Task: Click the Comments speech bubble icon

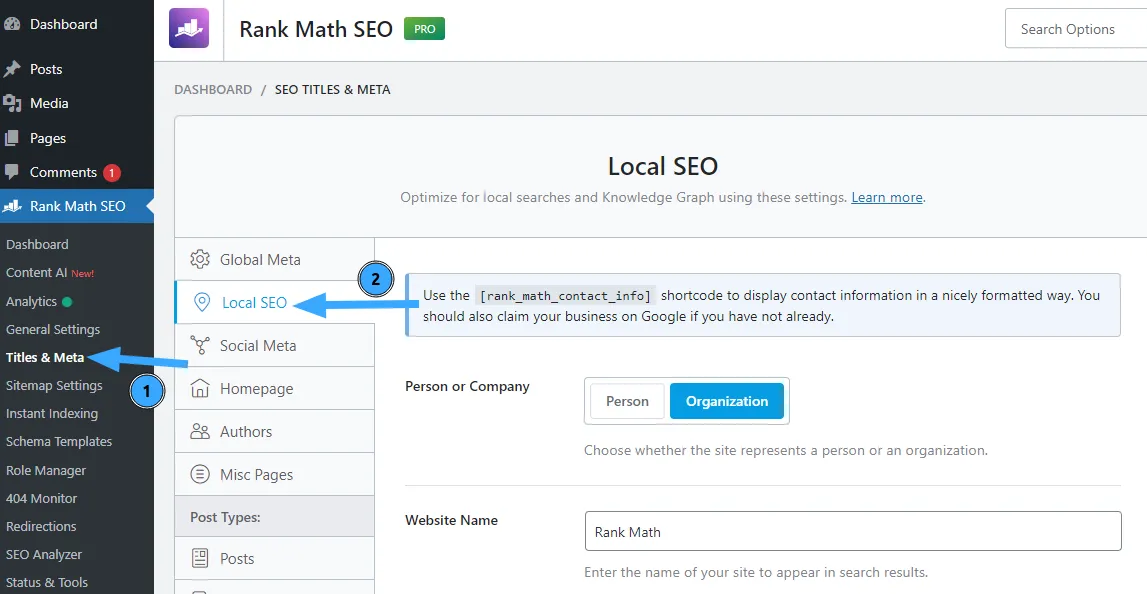Action: point(12,173)
